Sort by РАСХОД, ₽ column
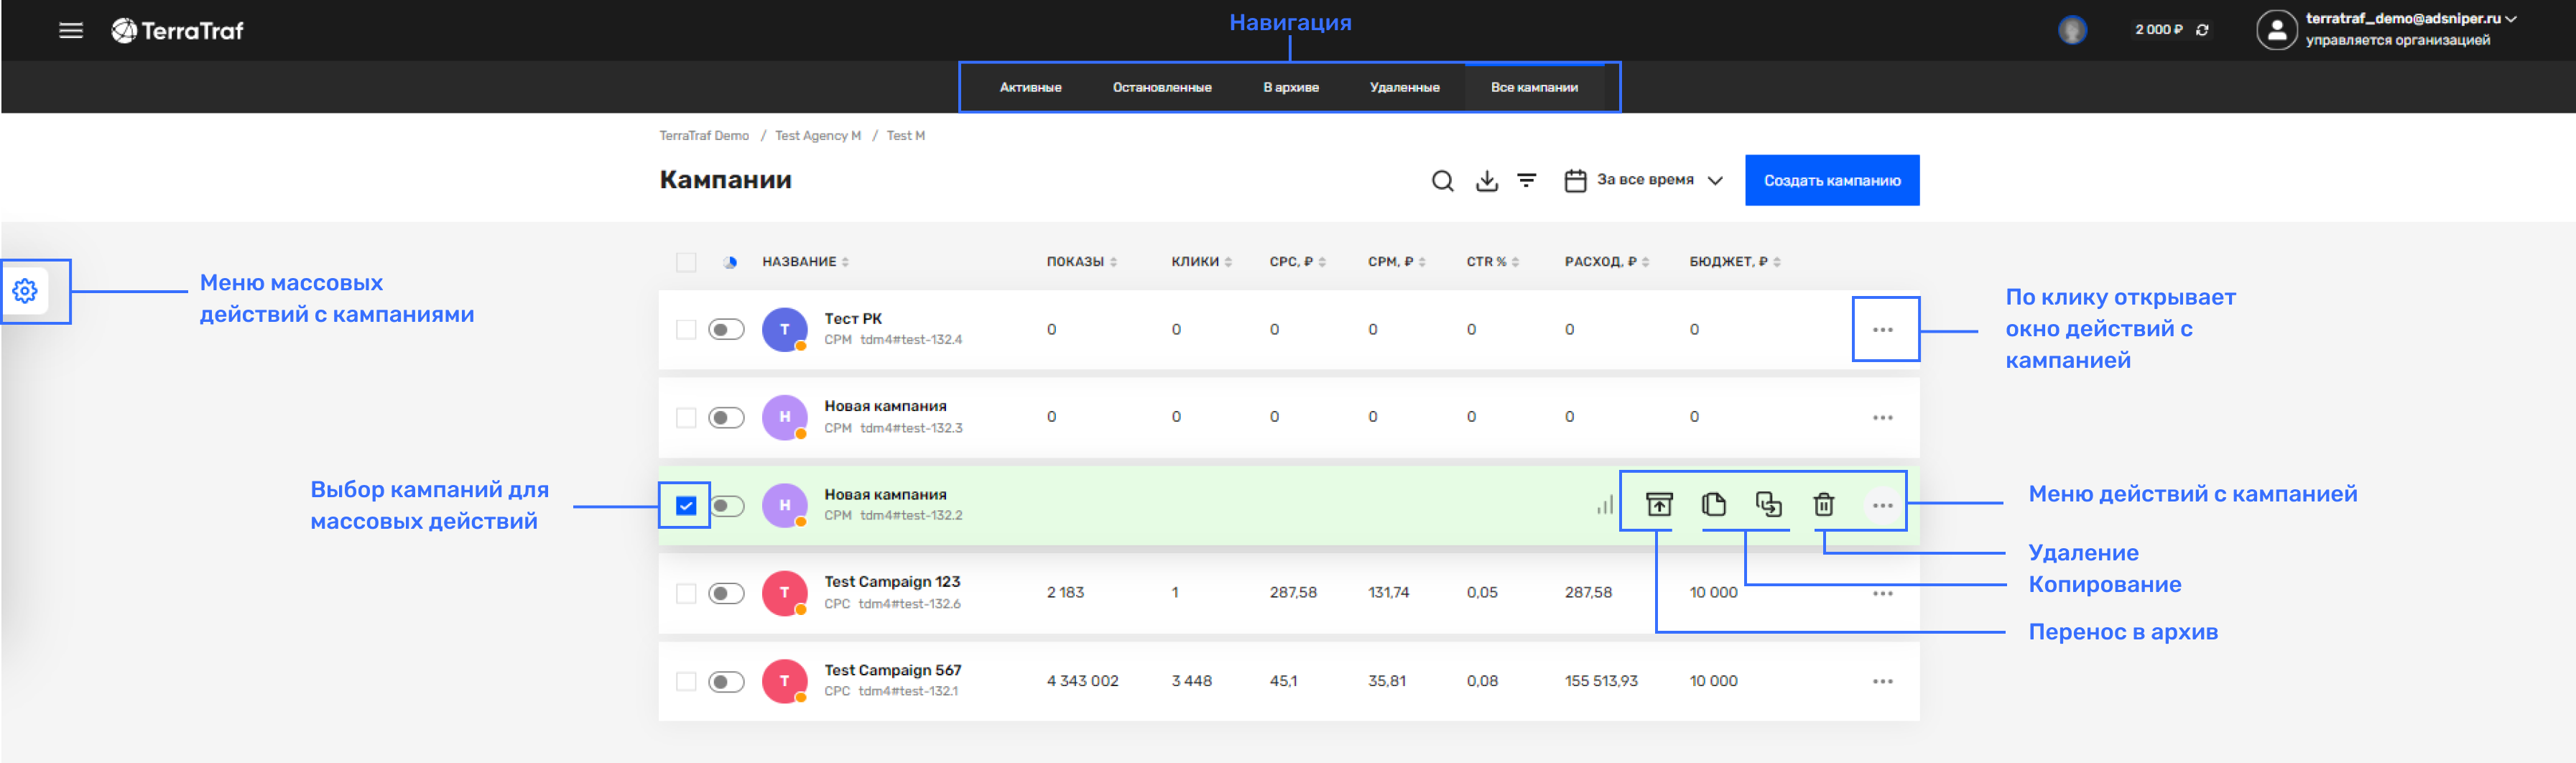Image resolution: width=2576 pixels, height=763 pixels. coord(1606,262)
